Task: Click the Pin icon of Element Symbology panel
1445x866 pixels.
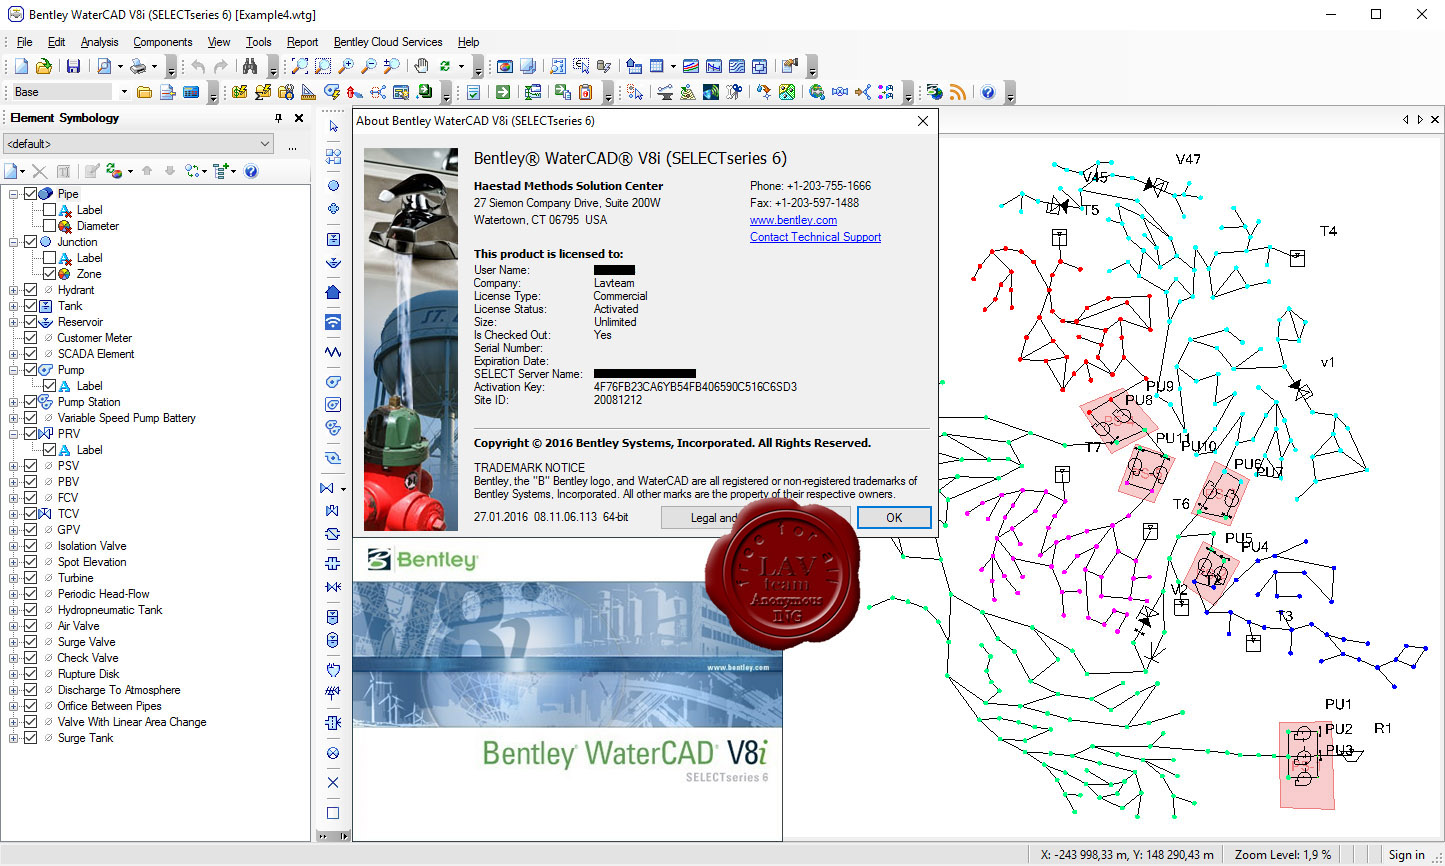Action: pyautogui.click(x=278, y=118)
